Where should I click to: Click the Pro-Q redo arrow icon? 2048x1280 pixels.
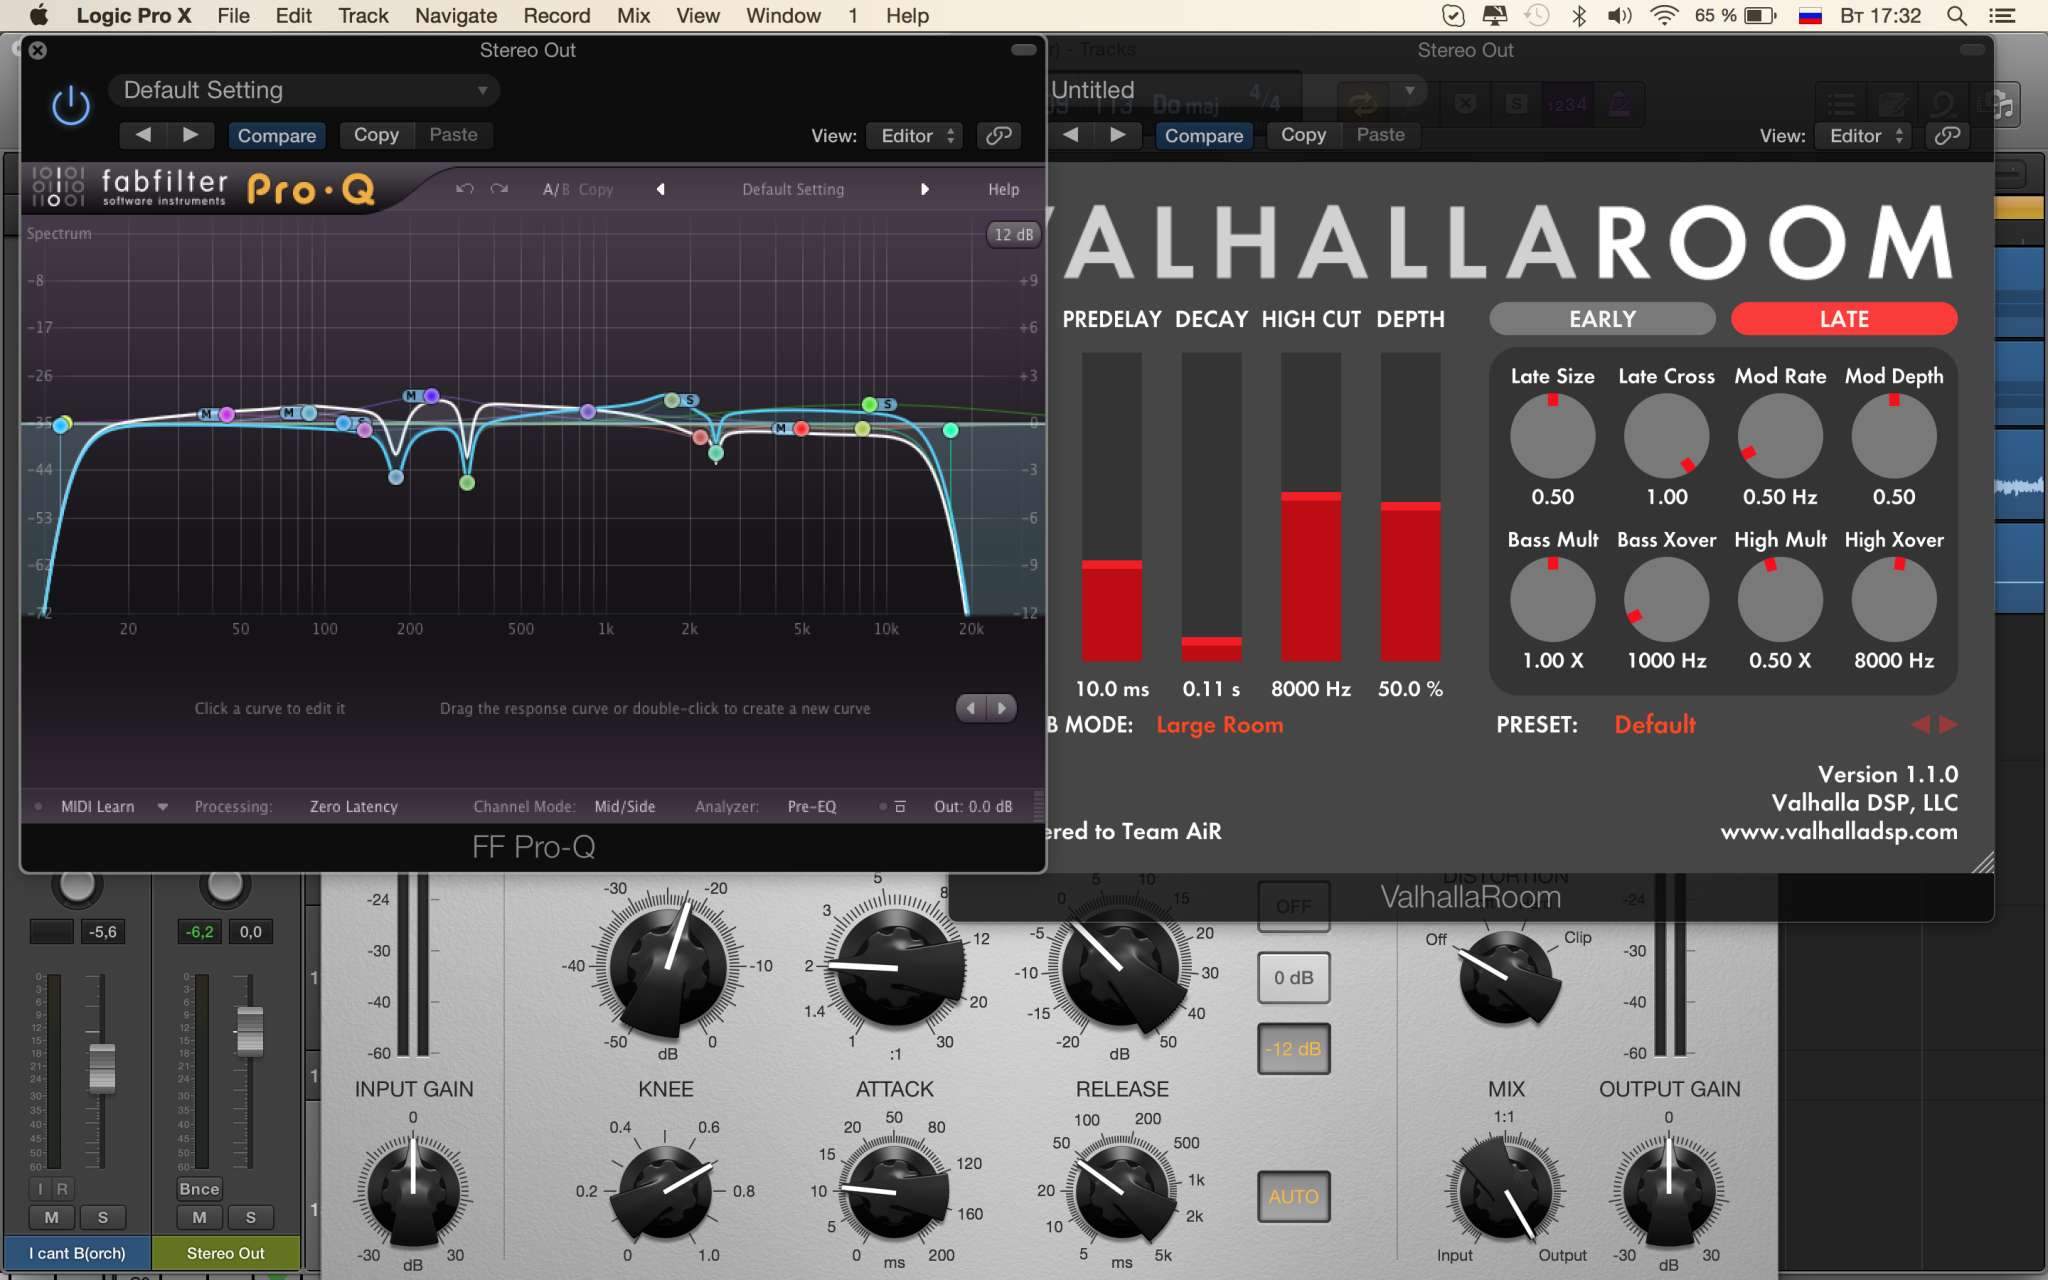coord(499,189)
